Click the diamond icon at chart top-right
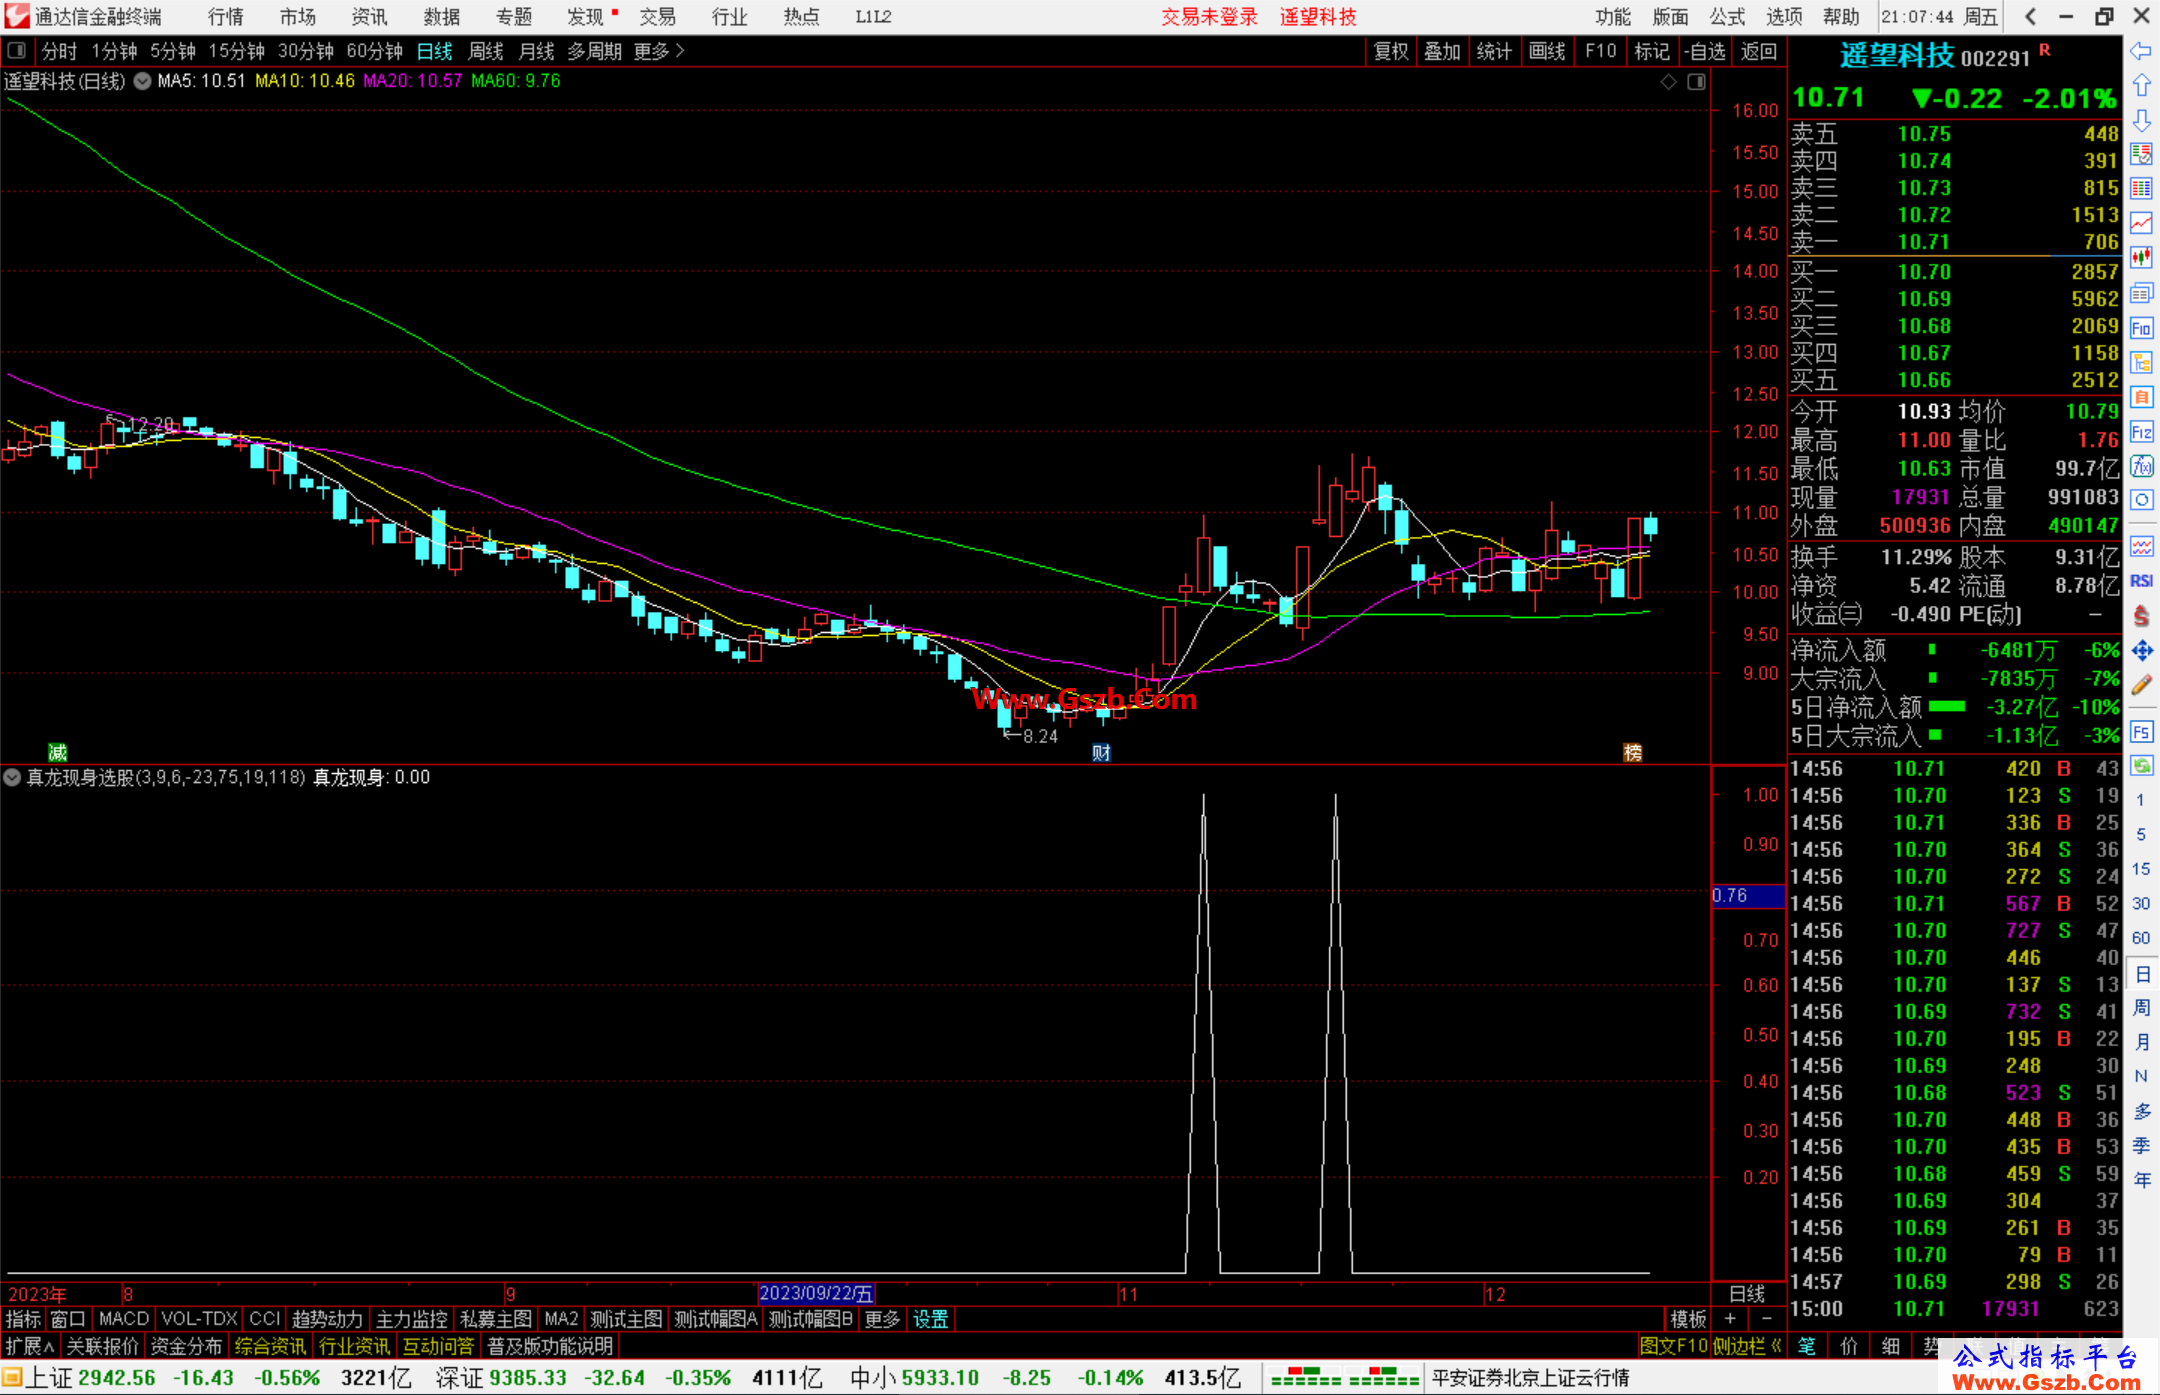The height and width of the screenshot is (1395, 2160). point(1668,82)
